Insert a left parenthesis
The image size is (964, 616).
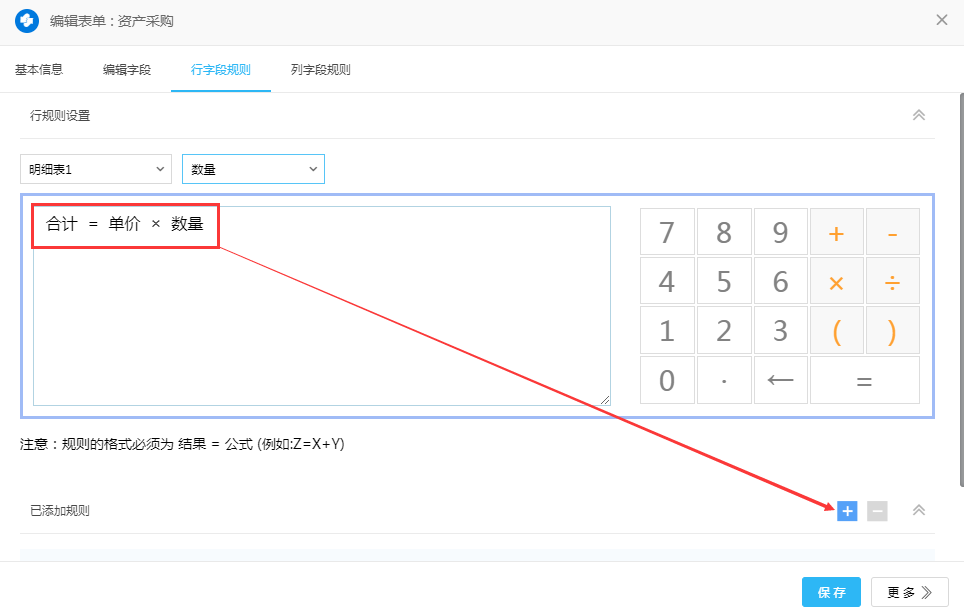coord(837,331)
